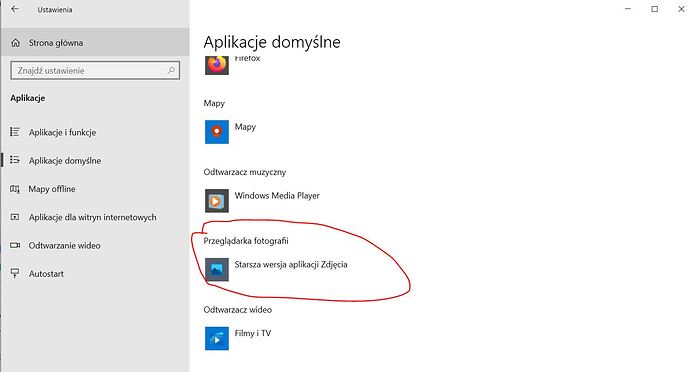
Task: Close the Ustawienia window
Action: point(681,9)
